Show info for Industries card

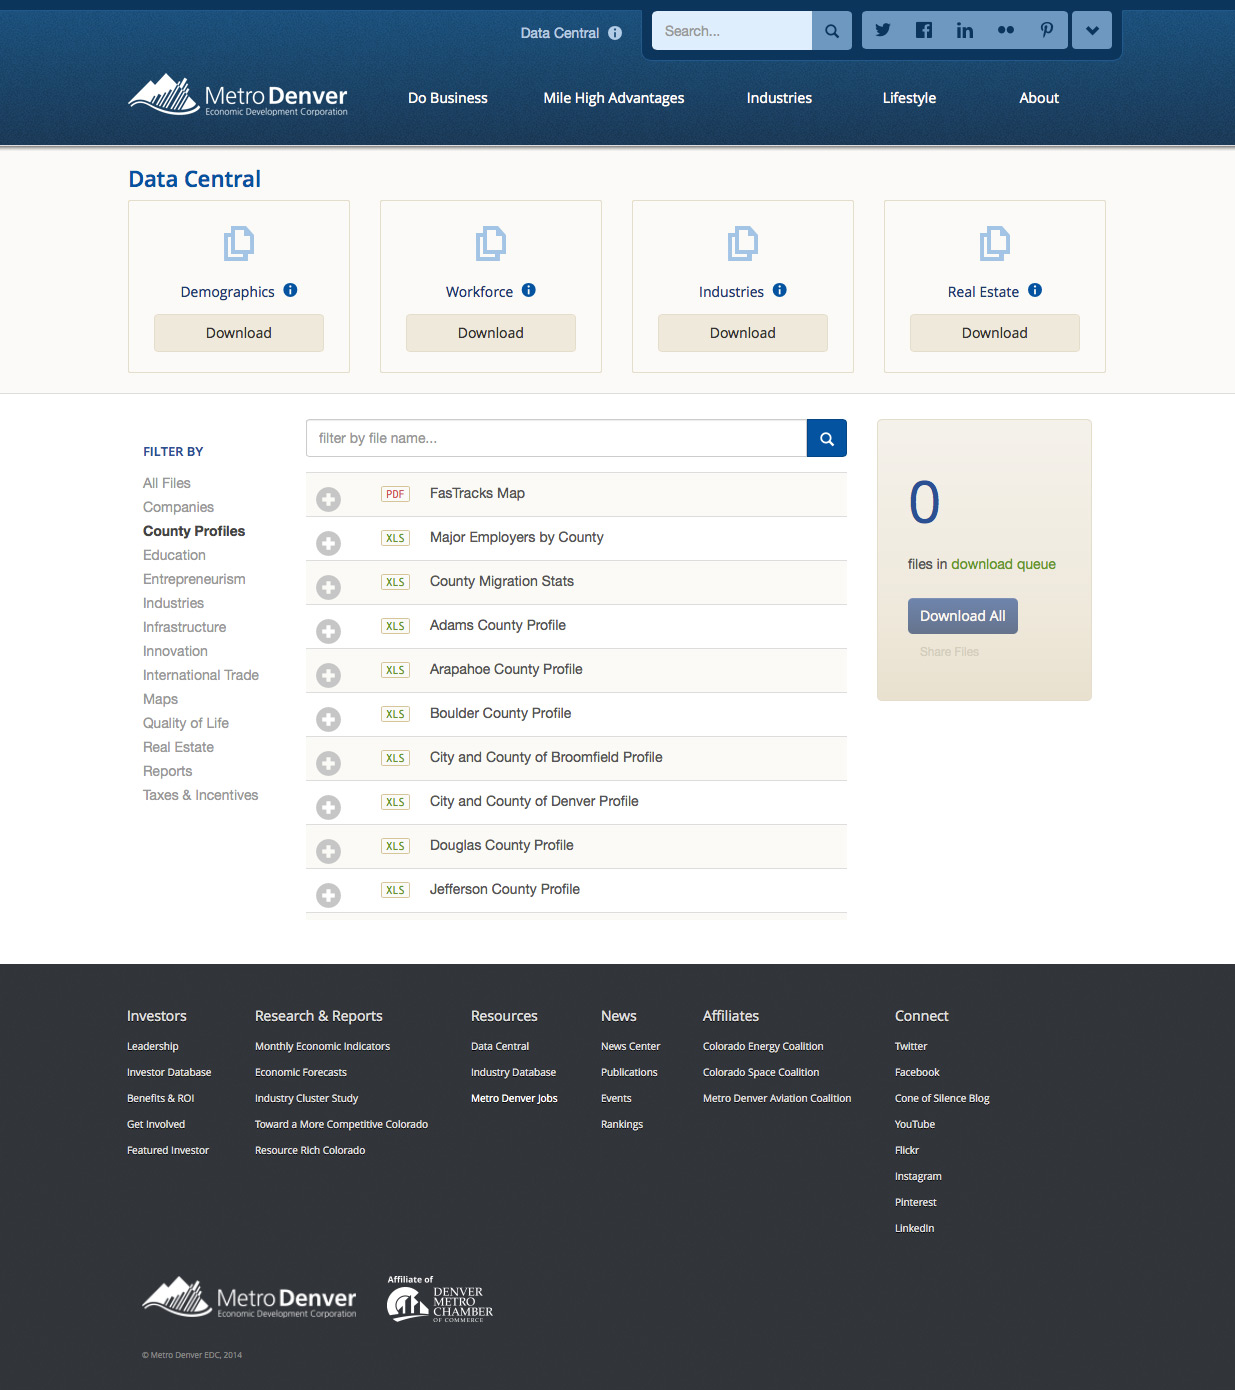[x=780, y=290]
